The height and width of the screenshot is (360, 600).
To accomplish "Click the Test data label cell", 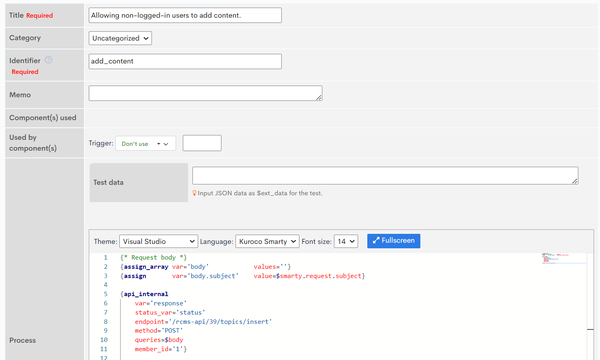I will pyautogui.click(x=139, y=182).
